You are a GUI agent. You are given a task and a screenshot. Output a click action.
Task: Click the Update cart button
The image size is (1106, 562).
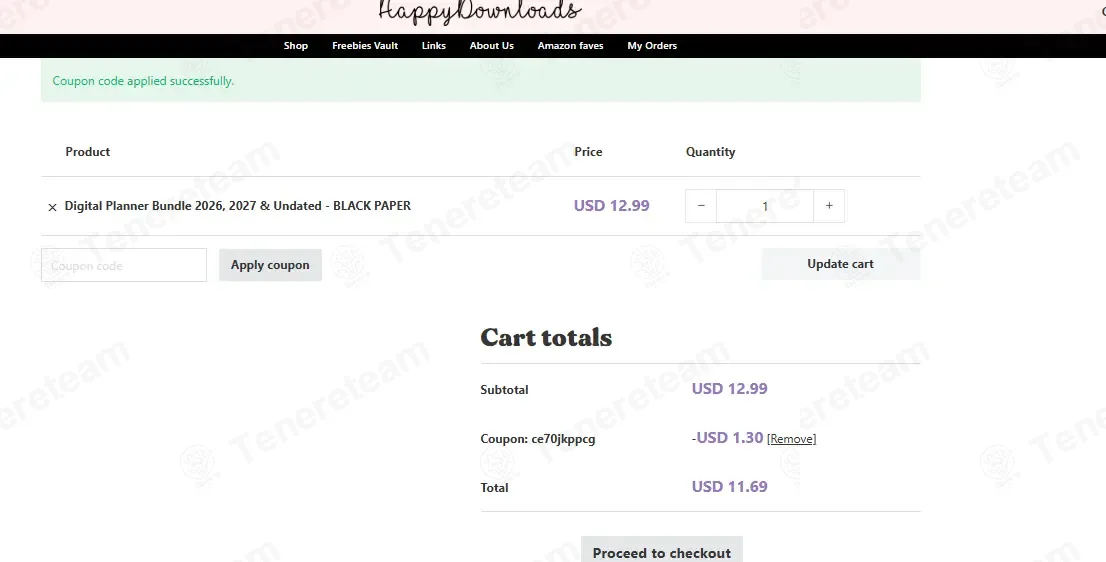click(x=841, y=264)
